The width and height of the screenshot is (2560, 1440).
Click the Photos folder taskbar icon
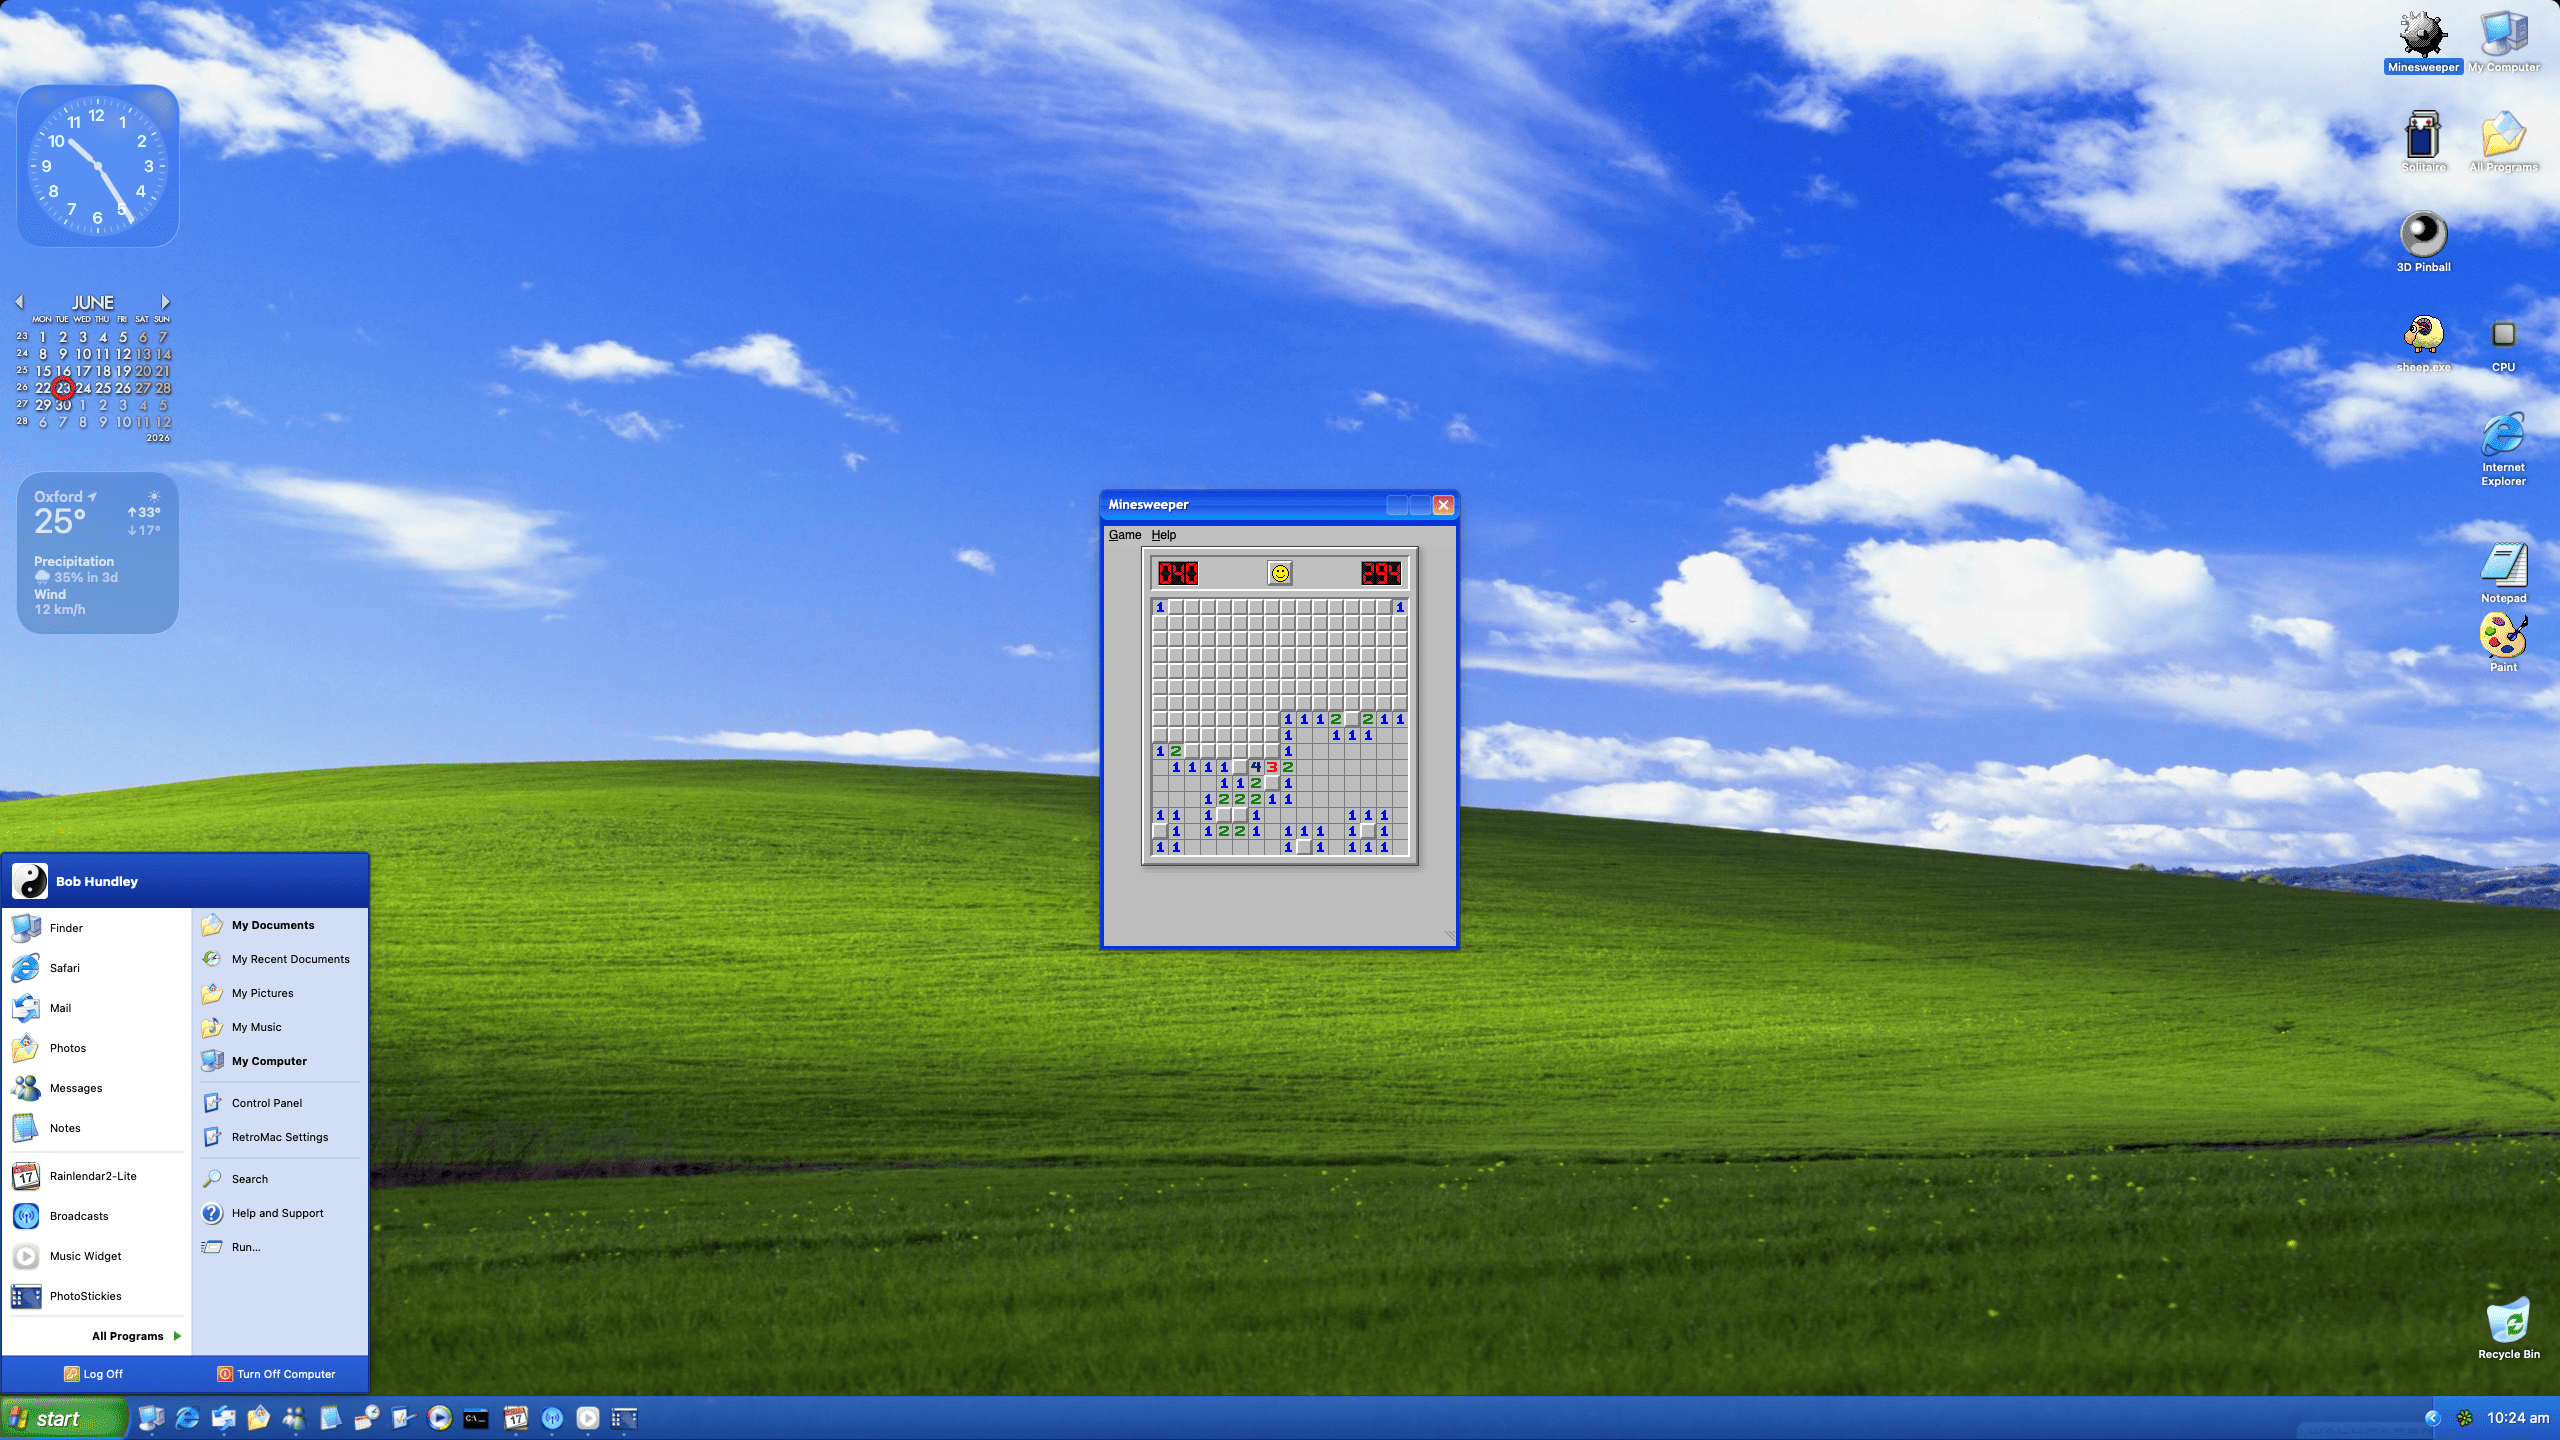pos(259,1418)
